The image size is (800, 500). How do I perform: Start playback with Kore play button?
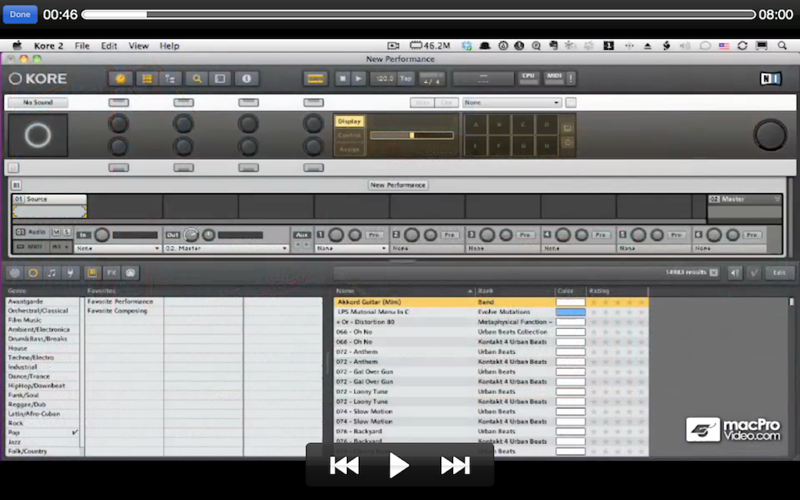358,79
